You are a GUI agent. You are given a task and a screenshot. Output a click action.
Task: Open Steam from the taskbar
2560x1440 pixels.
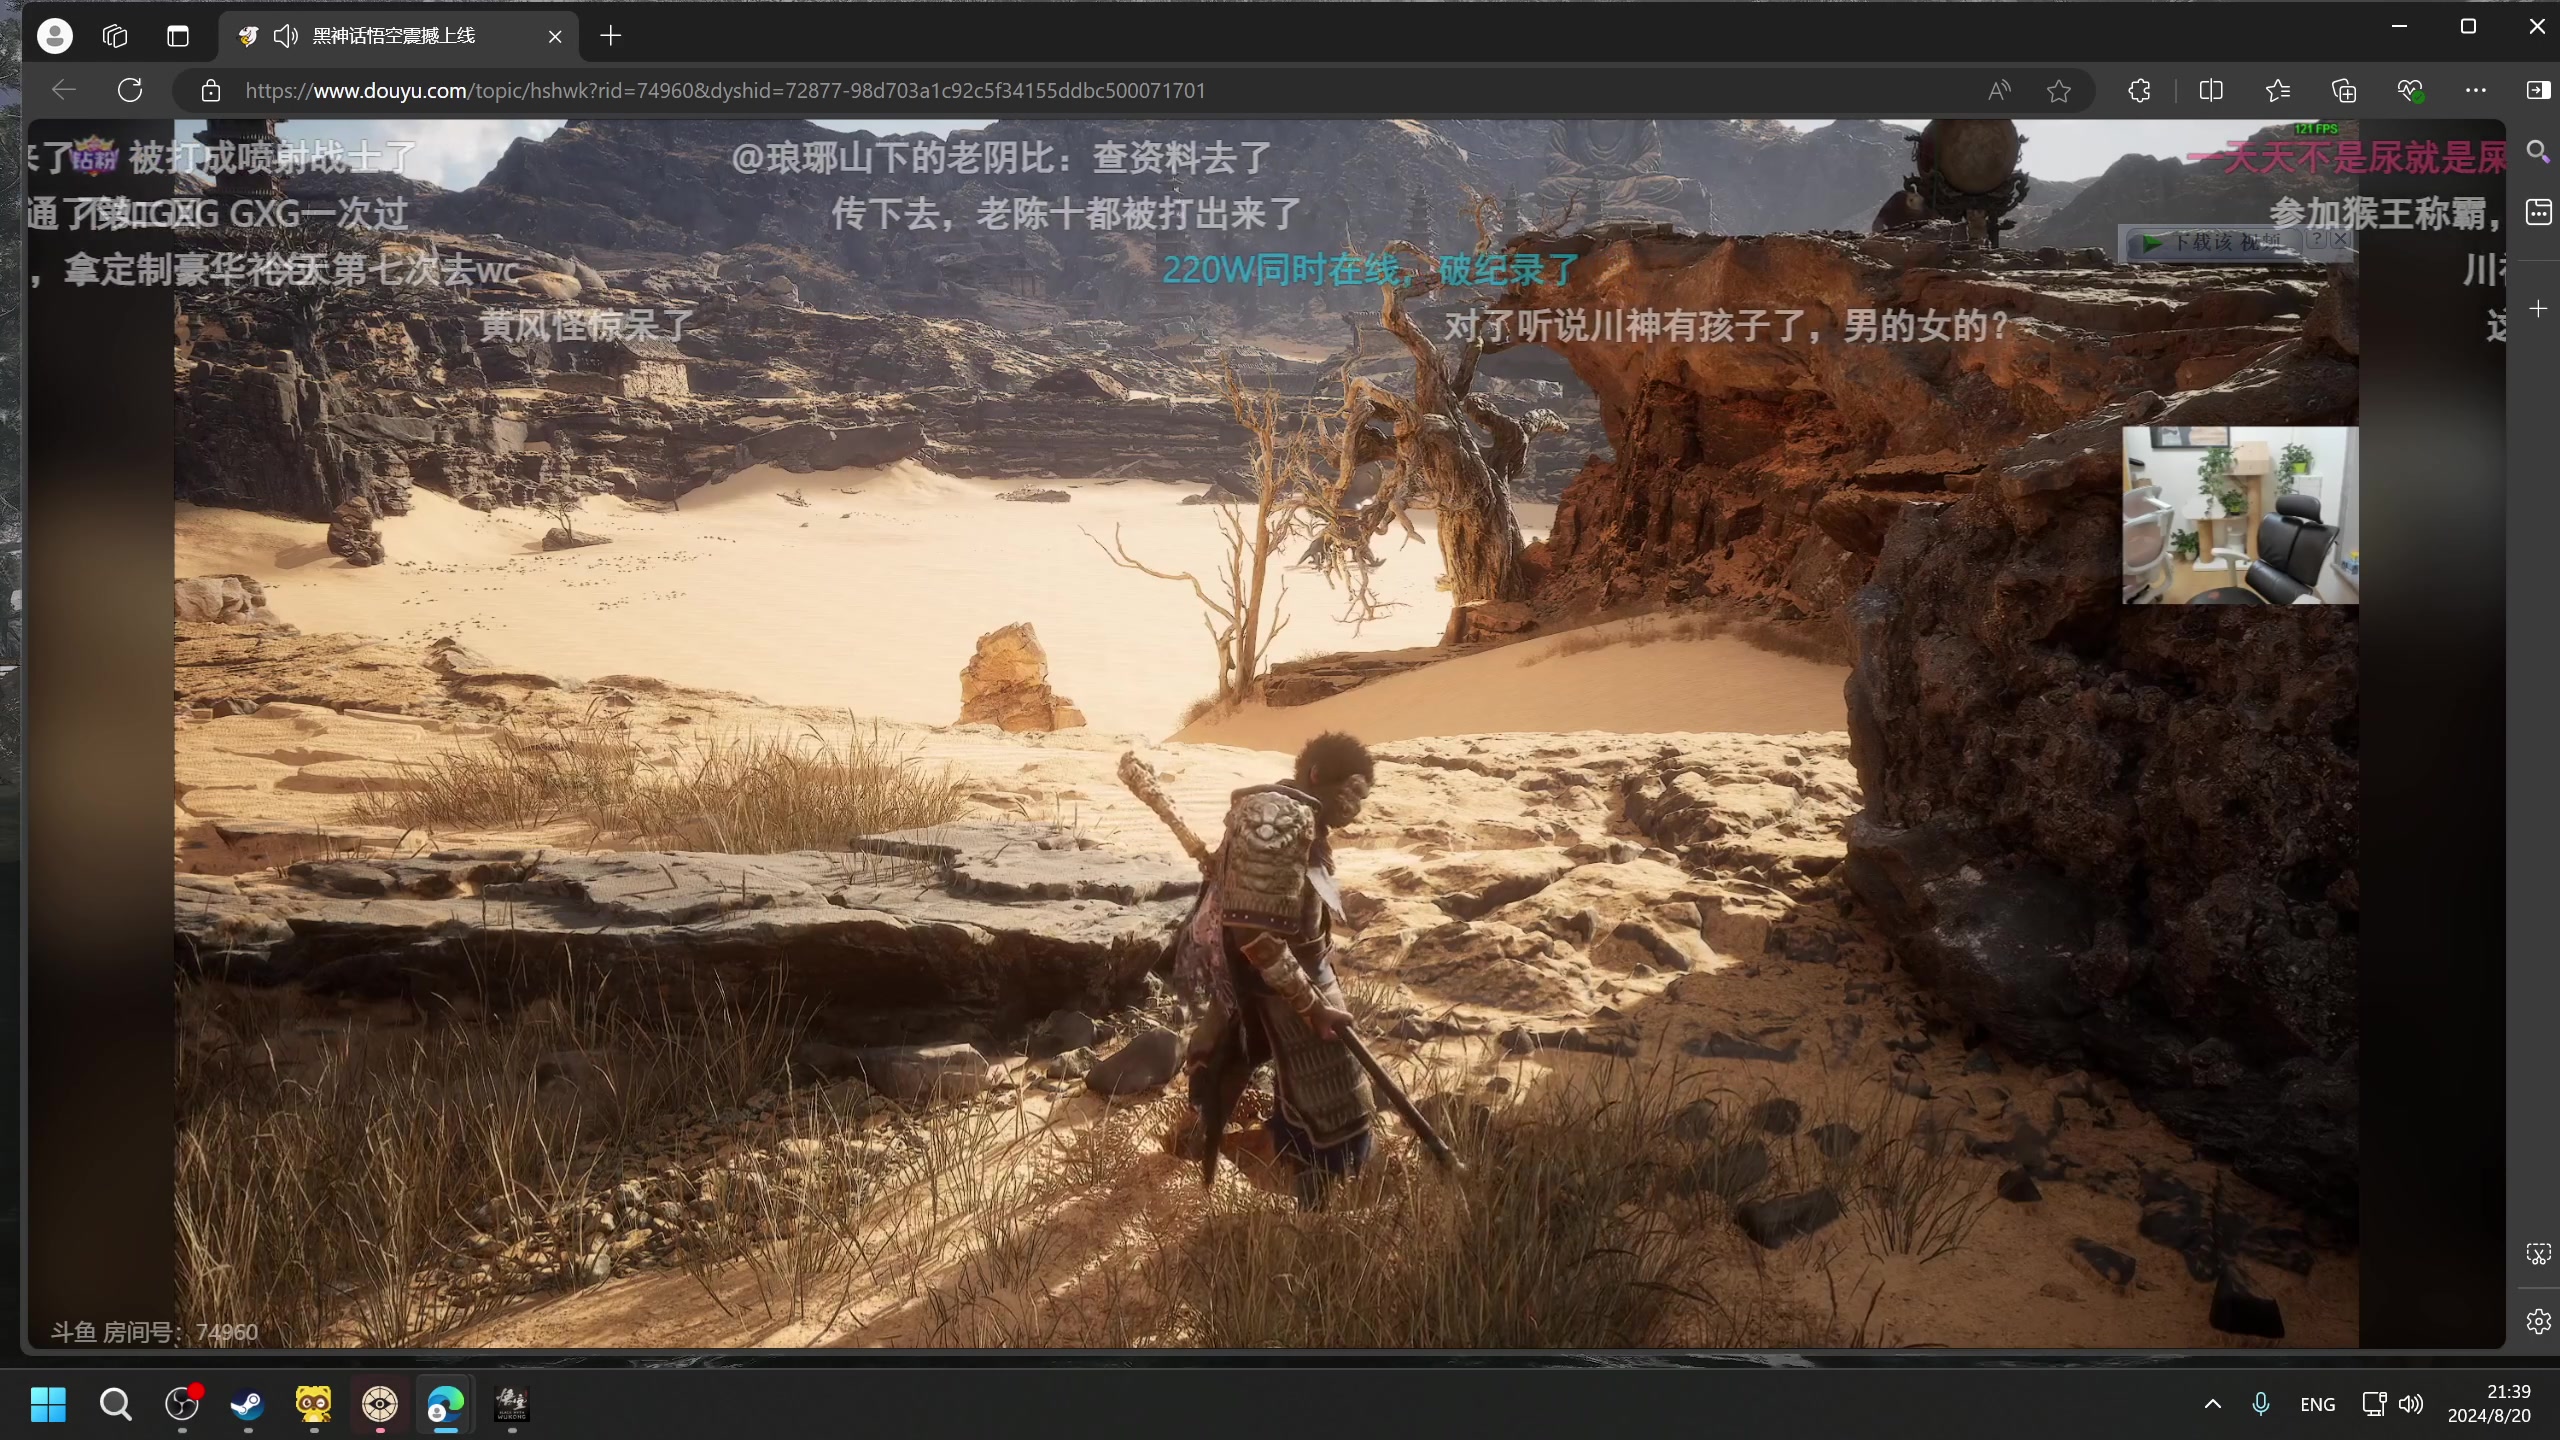[x=247, y=1404]
